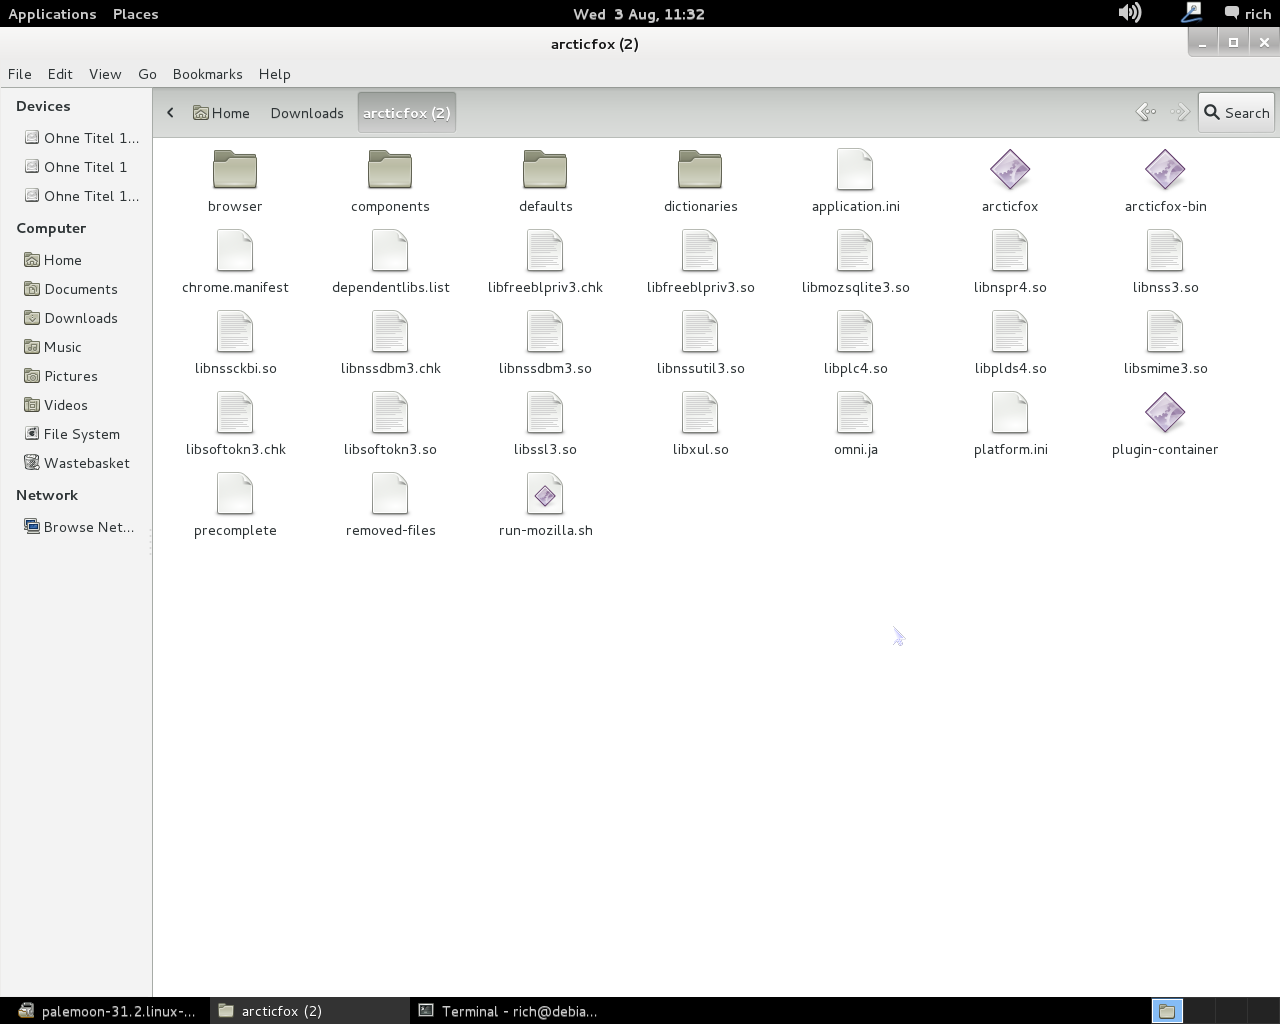
Task: Click path bar left scroll arrow
Action: pos(170,113)
